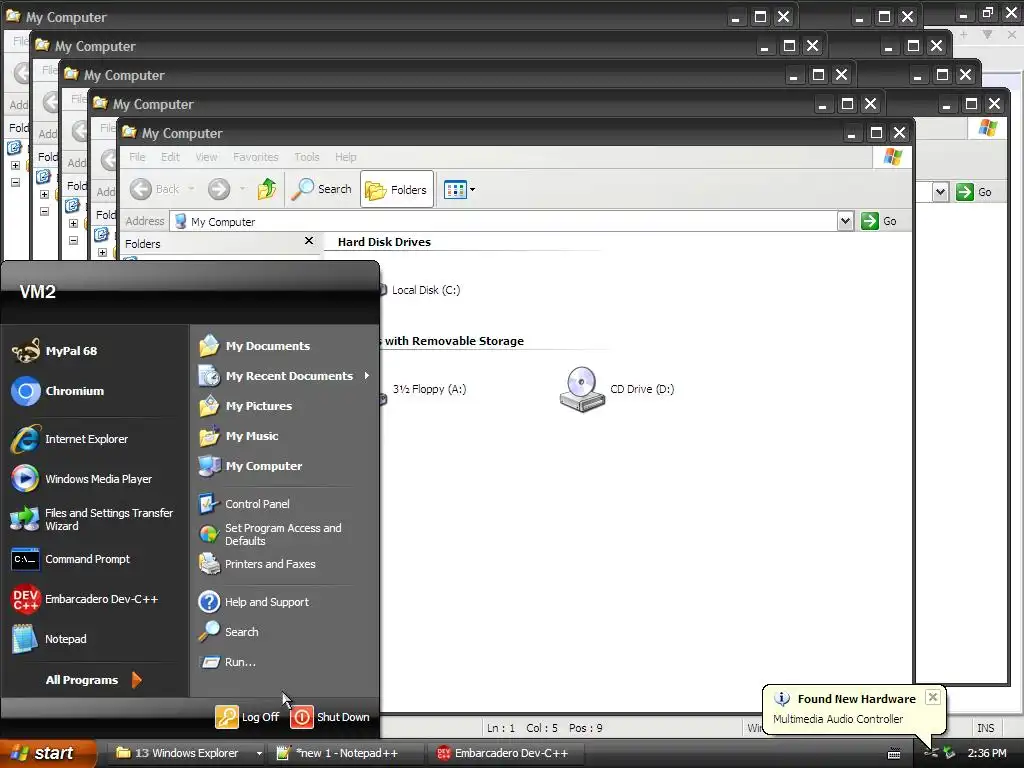Screen dimensions: 1024x768
Task: Click Go button in background window
Action: pyautogui.click(x=974, y=192)
